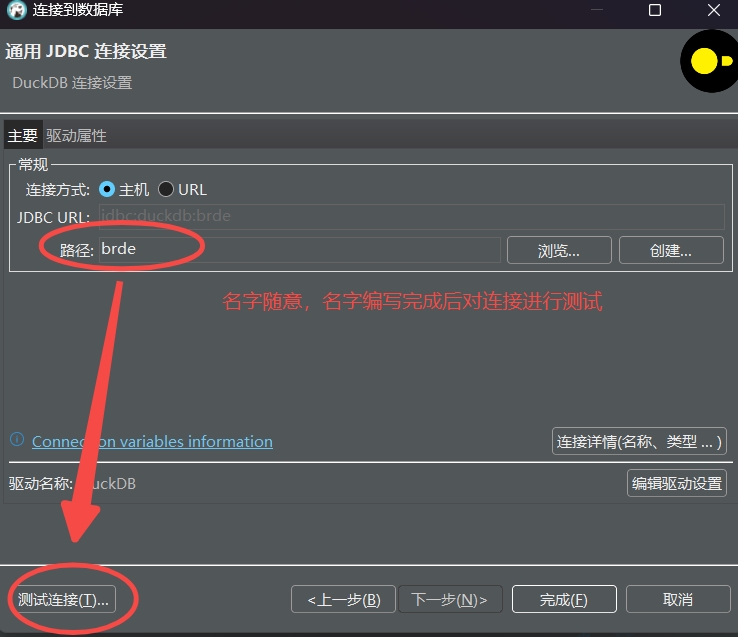Finish the wizard with 完成(F)
The width and height of the screenshot is (738, 637).
[x=564, y=599]
